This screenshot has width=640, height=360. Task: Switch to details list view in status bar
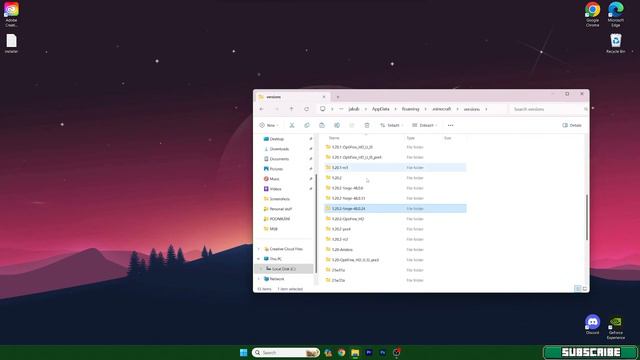[x=578, y=289]
